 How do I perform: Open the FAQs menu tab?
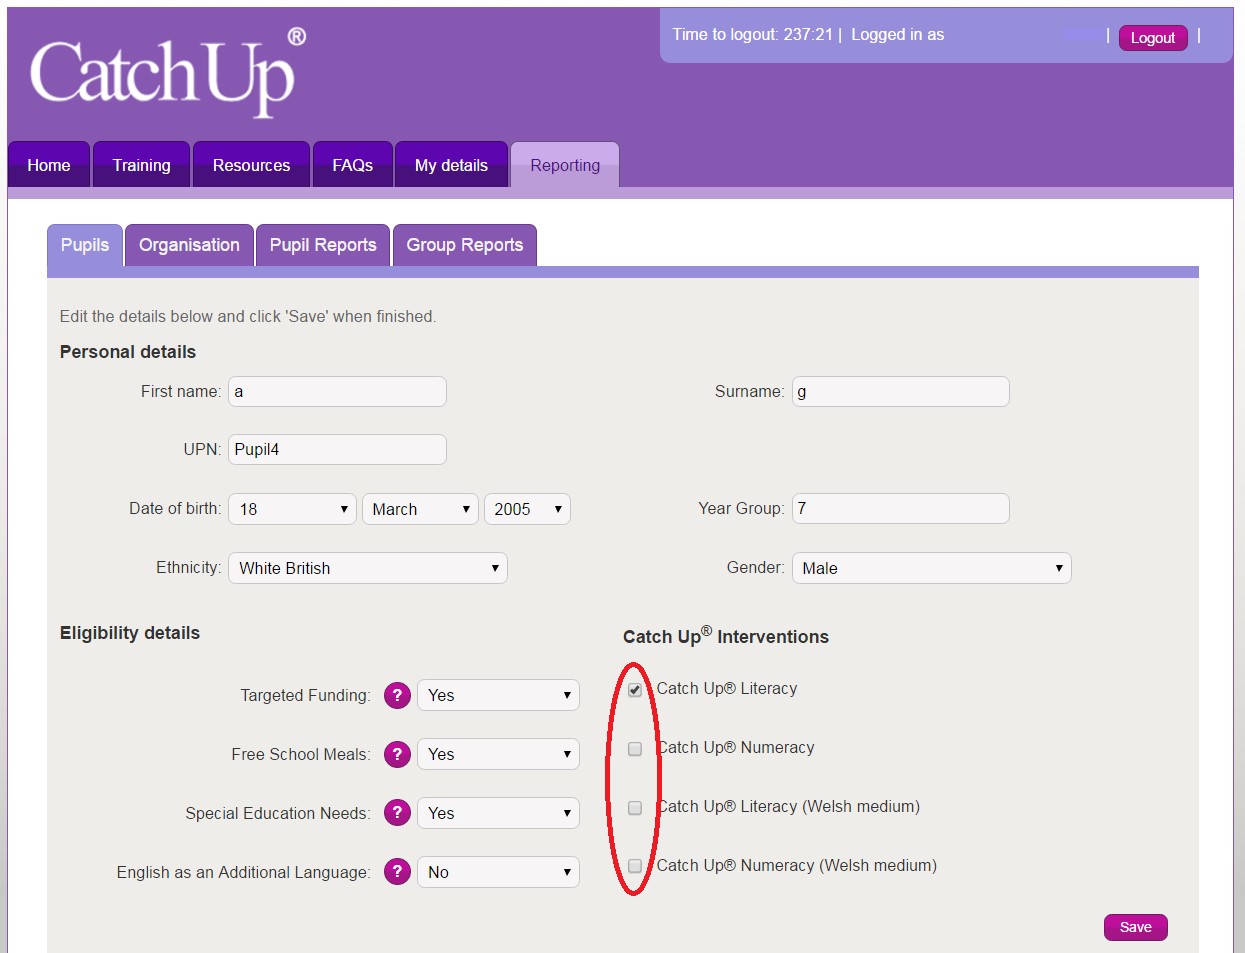tap(352, 165)
